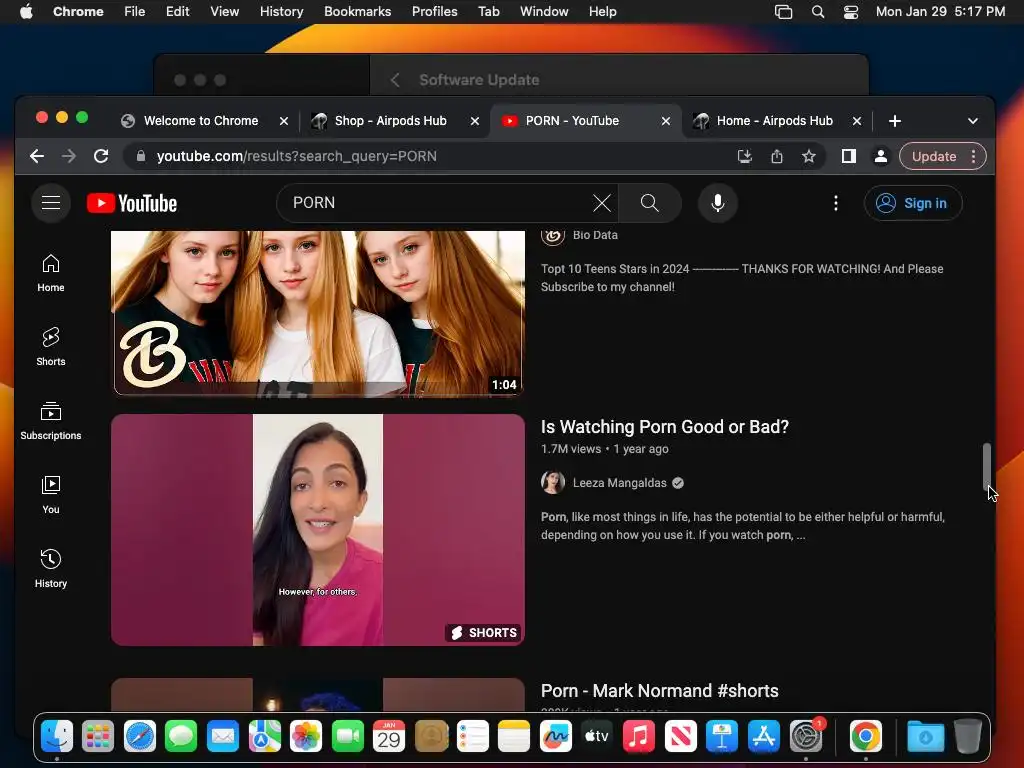
Task: Reload the current page
Action: [x=101, y=156]
